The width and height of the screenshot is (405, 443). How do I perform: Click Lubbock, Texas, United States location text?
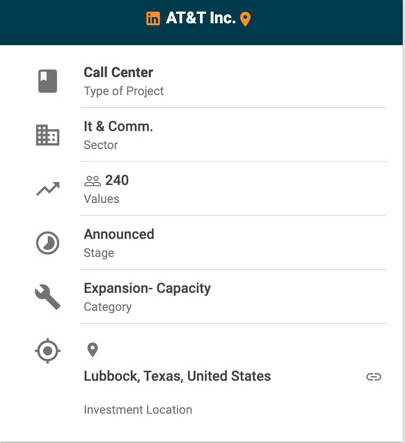177,376
